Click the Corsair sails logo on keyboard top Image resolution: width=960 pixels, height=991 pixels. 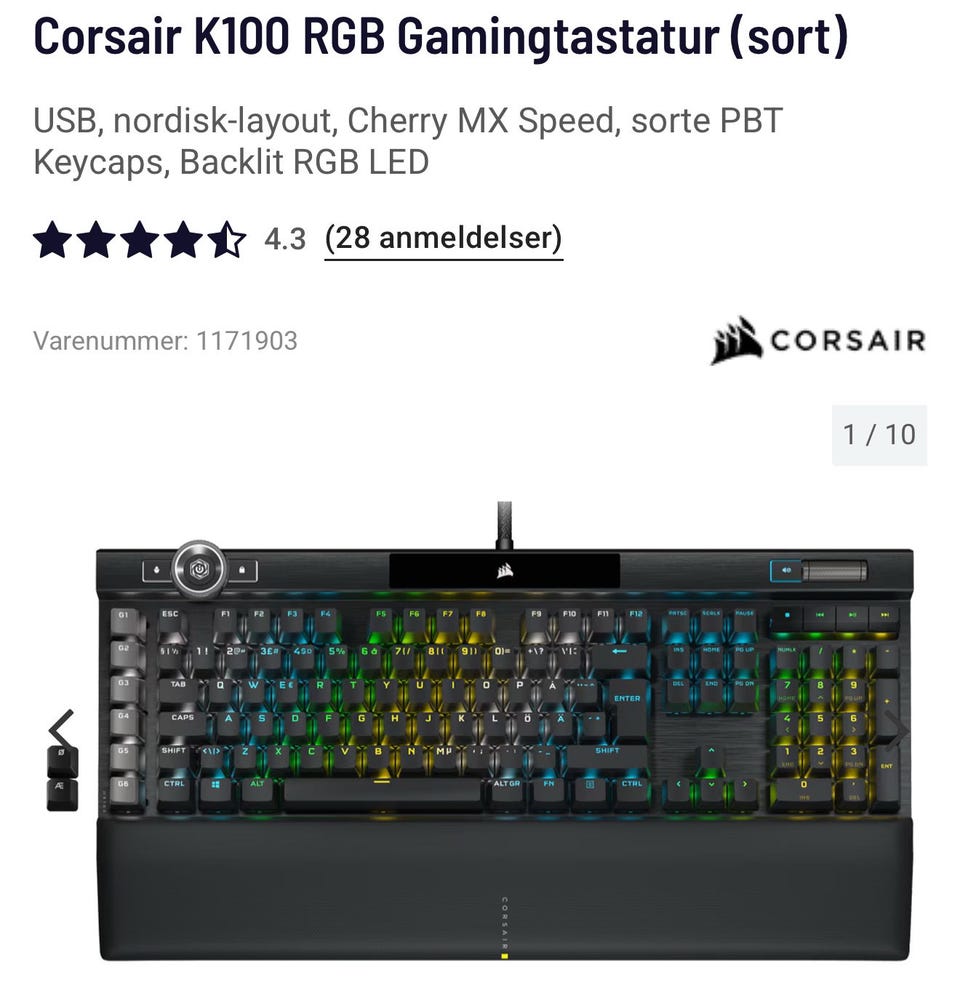point(504,571)
